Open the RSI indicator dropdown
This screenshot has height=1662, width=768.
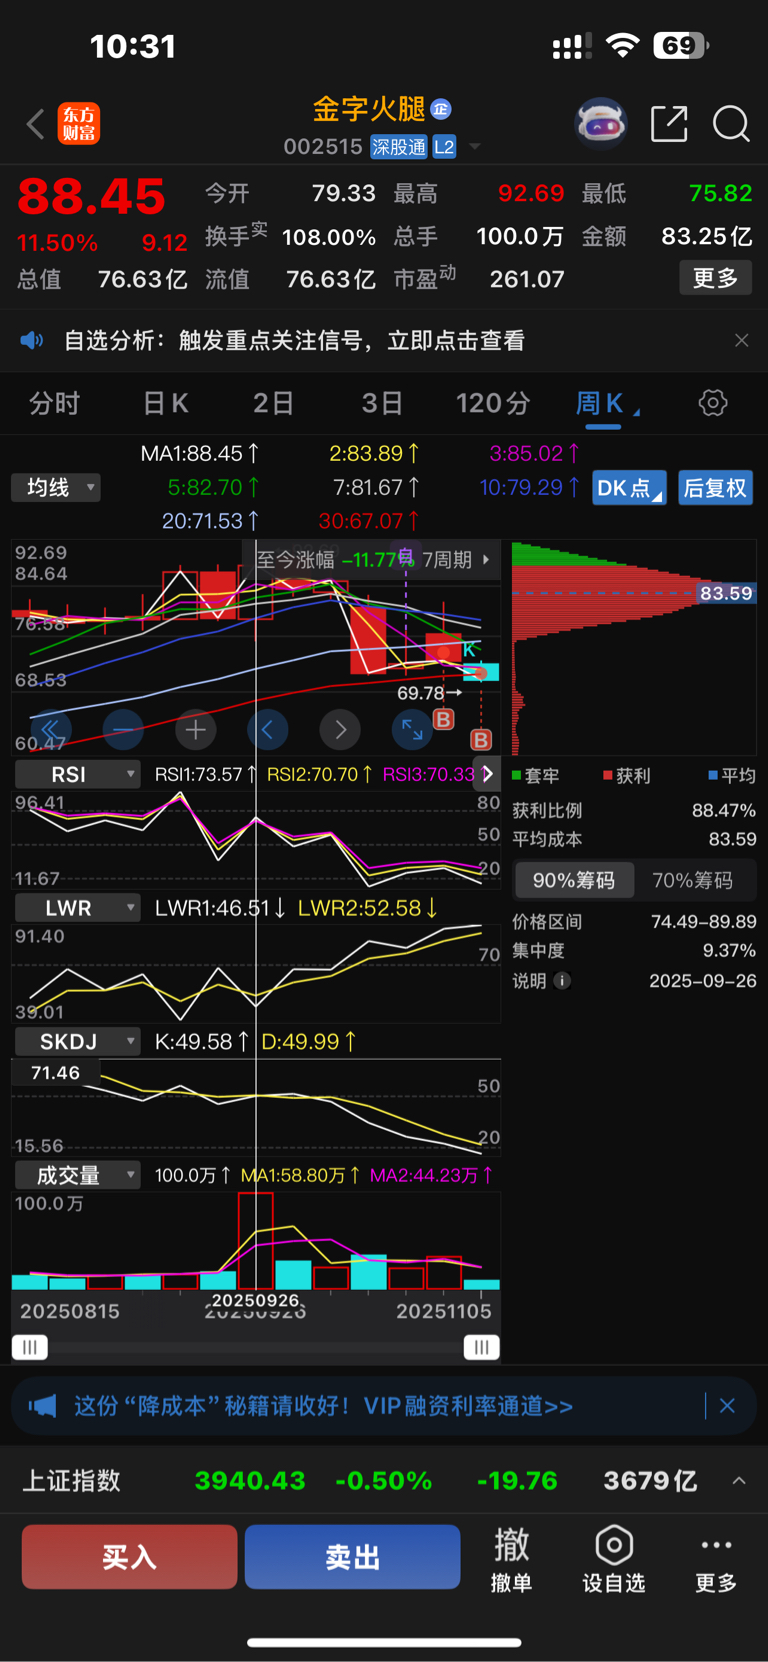(77, 774)
